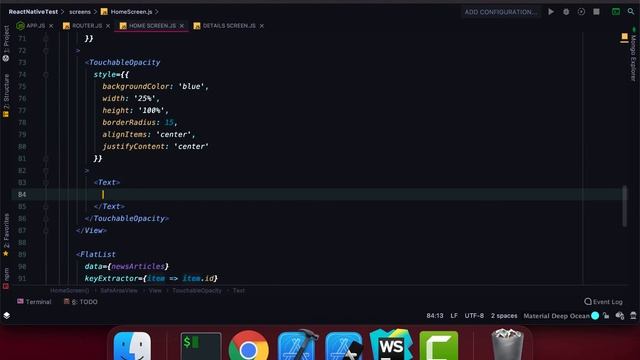The image size is (640, 360).
Task: Open the Project tool window
Action: (x=6, y=43)
